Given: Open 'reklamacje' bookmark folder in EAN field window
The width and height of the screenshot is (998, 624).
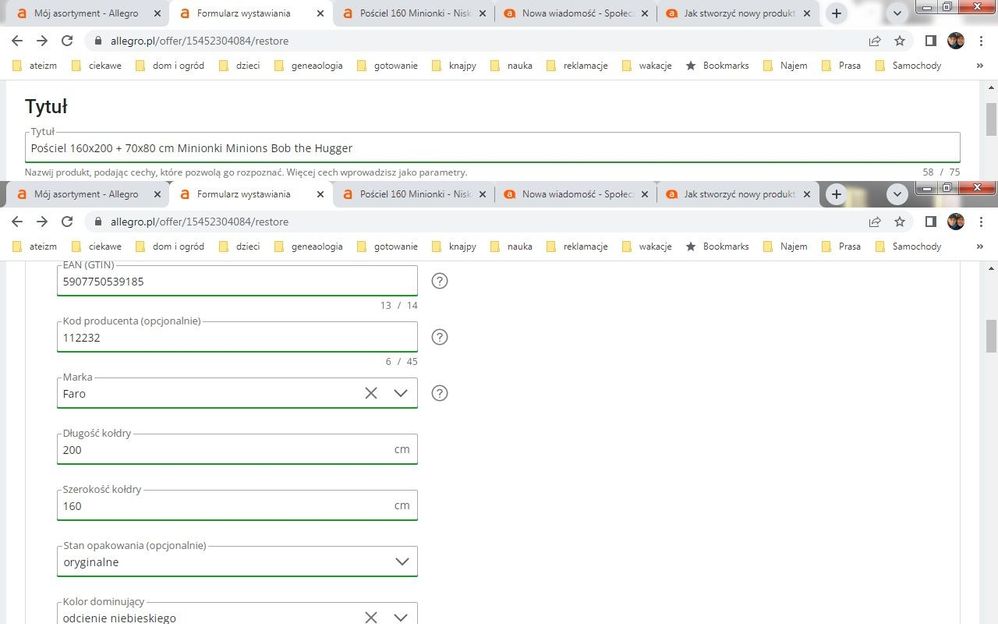Looking at the screenshot, I should point(577,246).
